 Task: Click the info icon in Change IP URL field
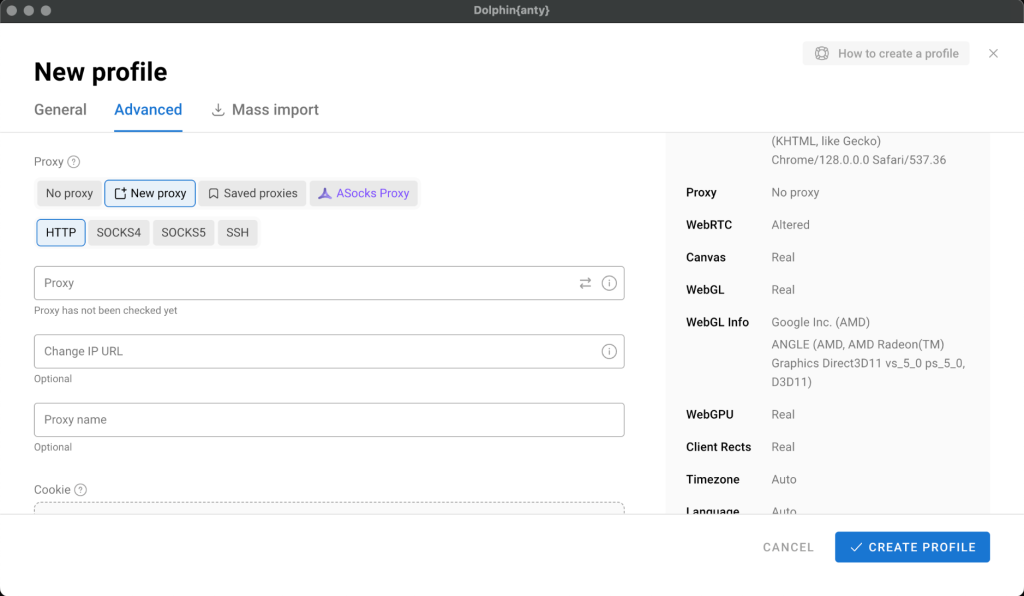coord(609,351)
